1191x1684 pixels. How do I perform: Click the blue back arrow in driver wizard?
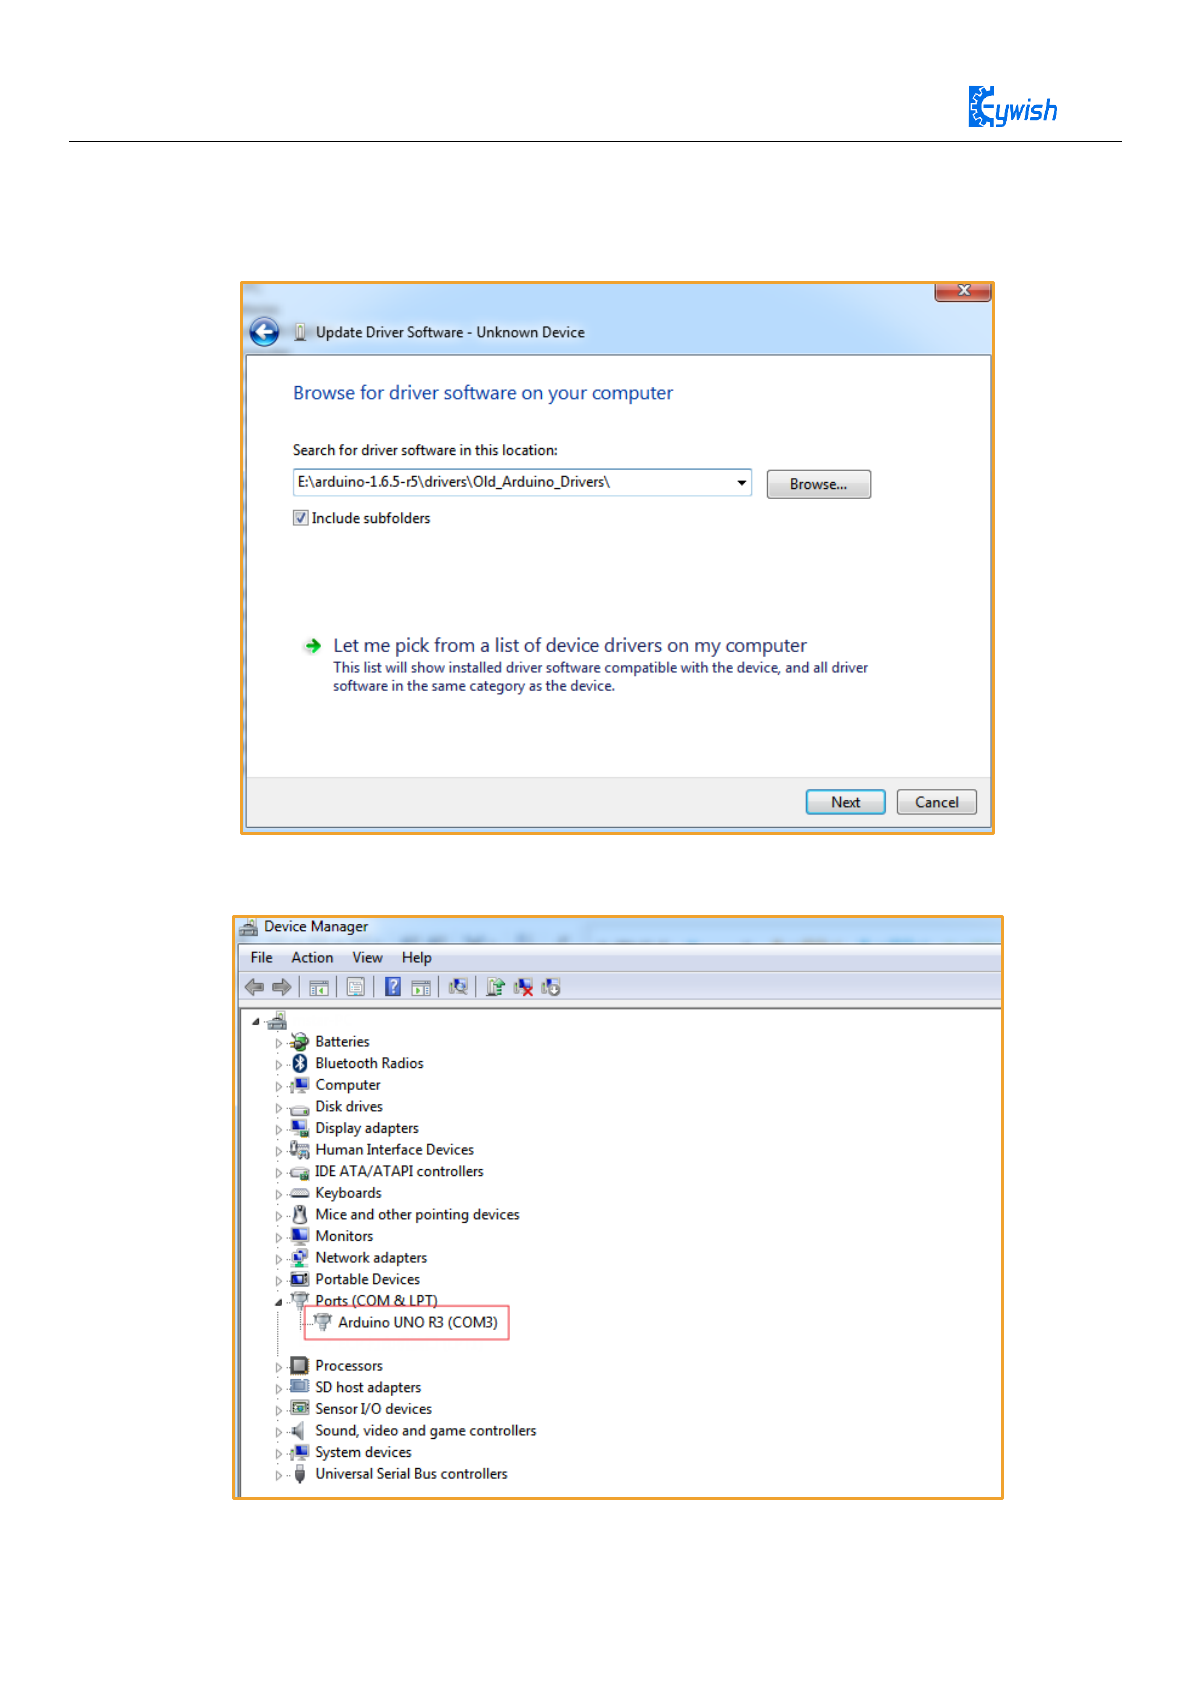(x=264, y=332)
